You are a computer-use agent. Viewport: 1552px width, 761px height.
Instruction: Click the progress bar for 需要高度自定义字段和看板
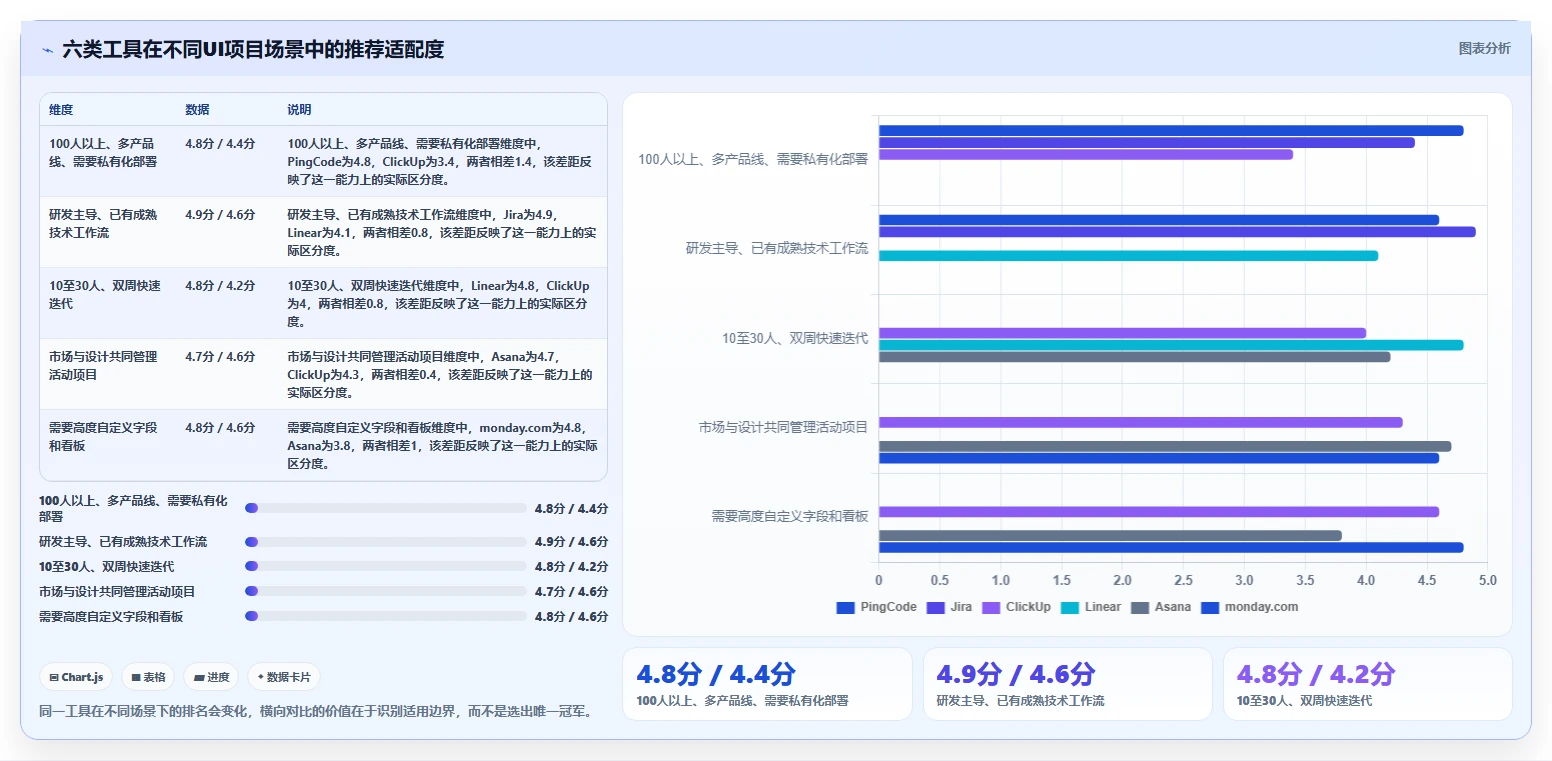click(x=386, y=616)
